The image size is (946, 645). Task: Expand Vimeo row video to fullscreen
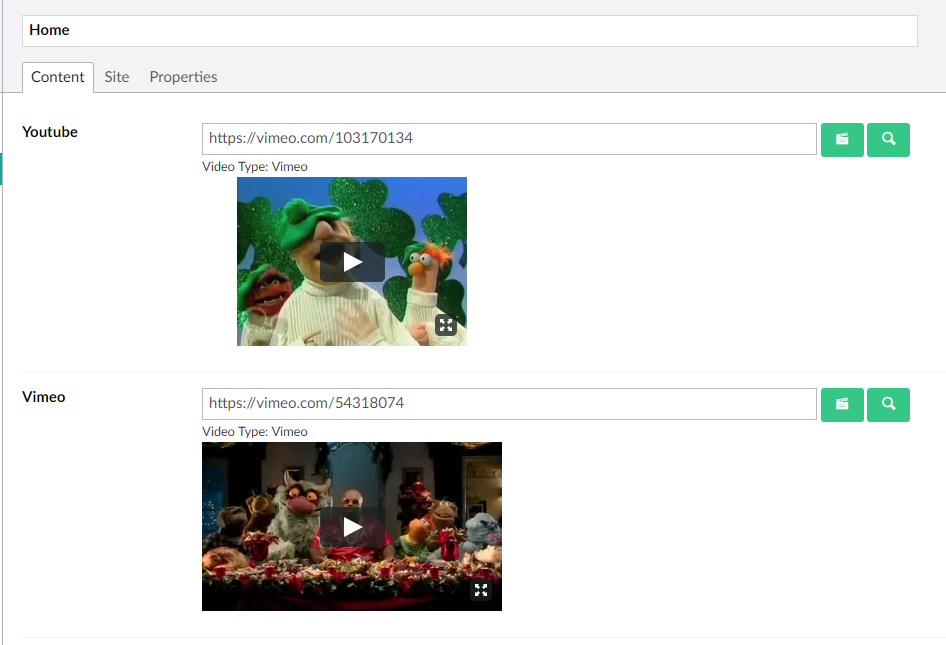pos(481,589)
